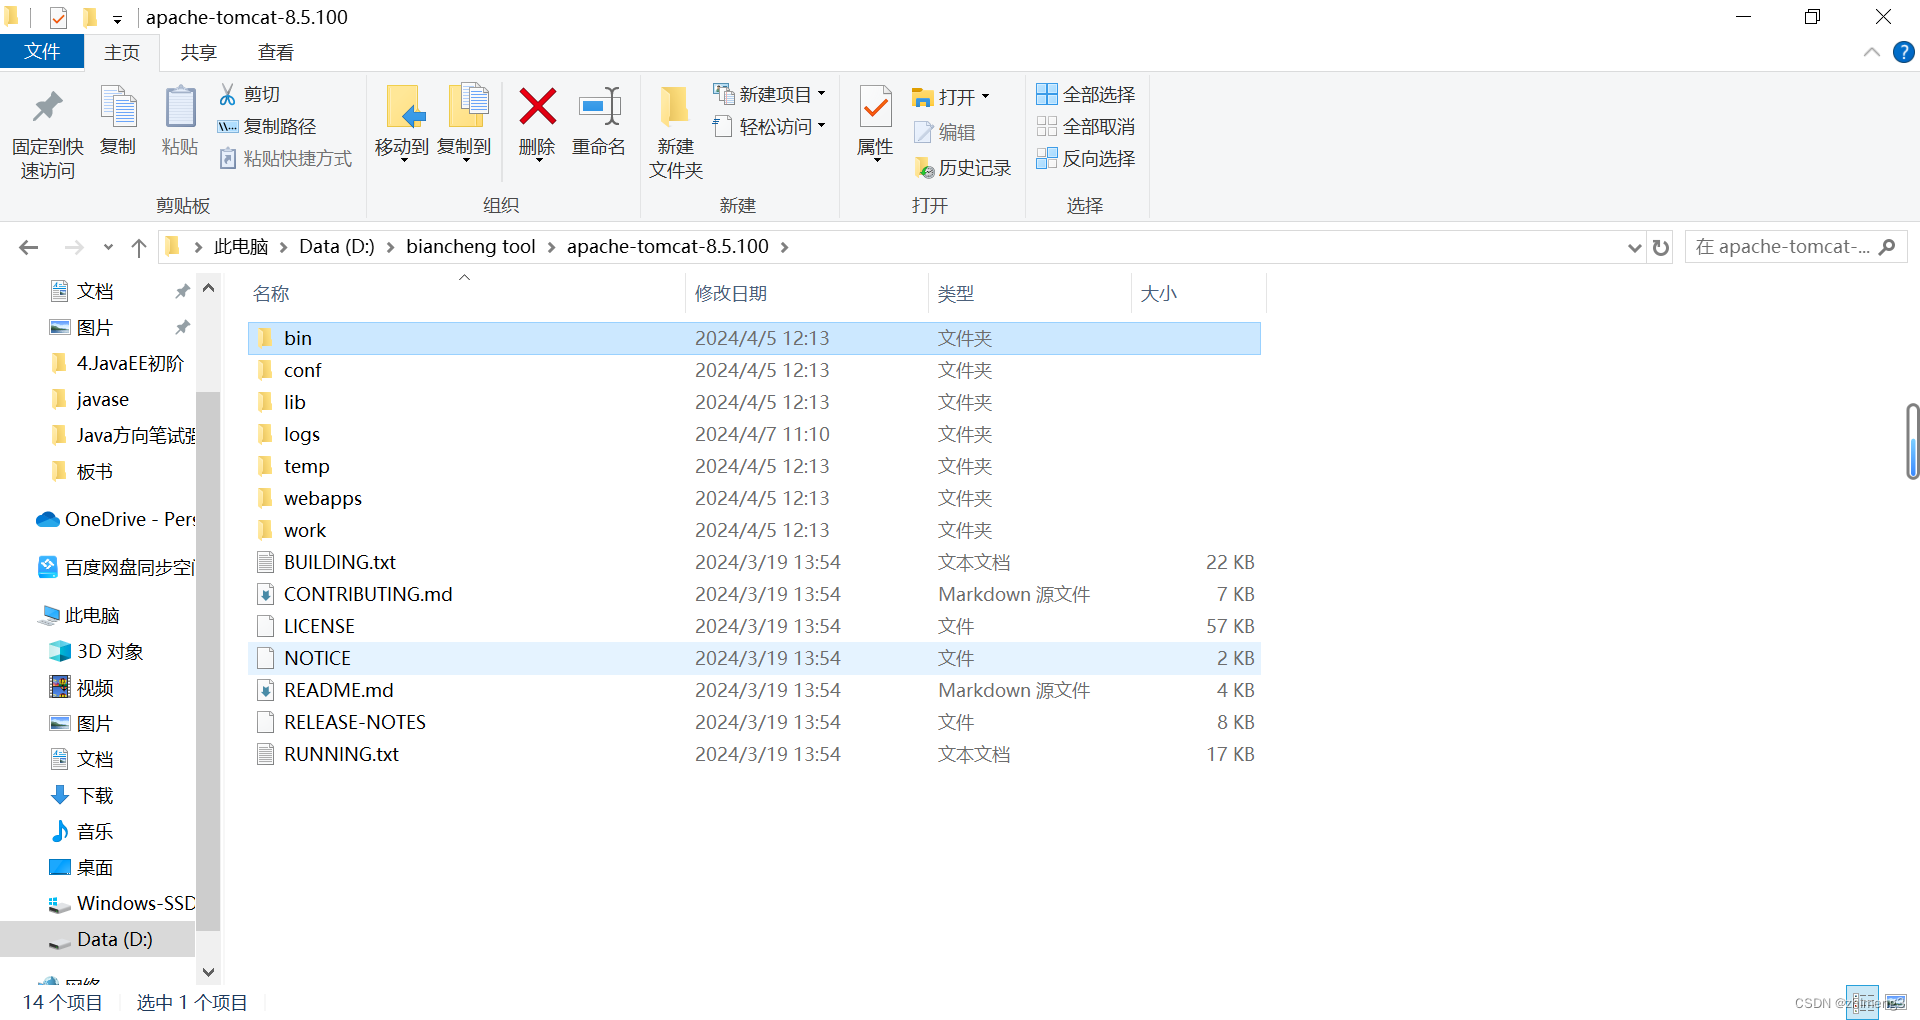The image size is (1920, 1020).
Task: Switch to the Share ribbon tab
Action: pos(198,53)
